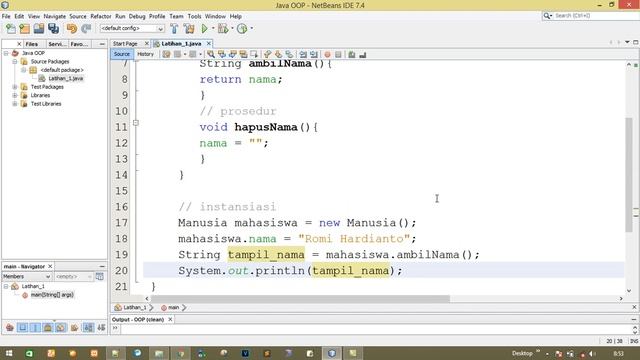
Task: Click the Open Project toolbar icon
Action: (39, 29)
